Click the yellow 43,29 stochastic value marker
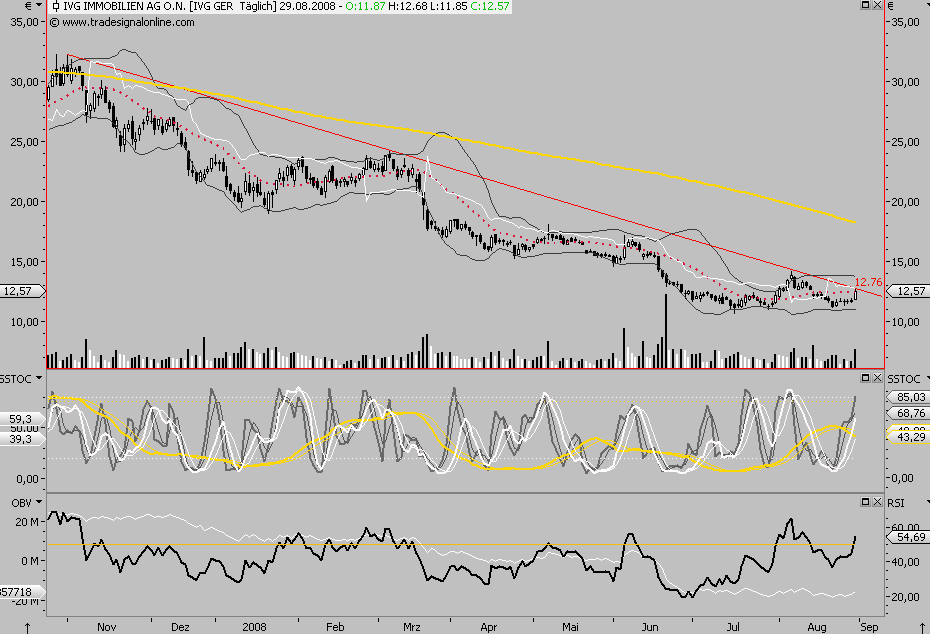 pyautogui.click(x=907, y=437)
